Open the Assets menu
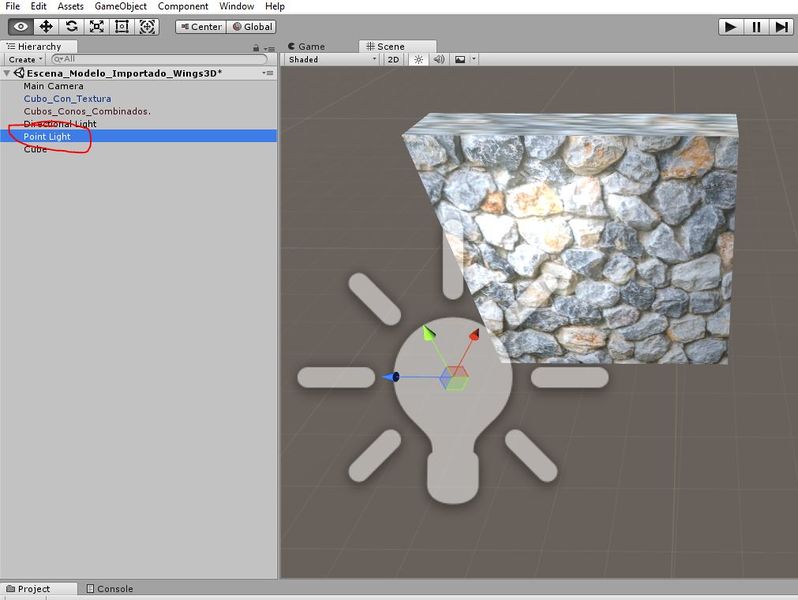Image resolution: width=798 pixels, height=600 pixels. 70,6
